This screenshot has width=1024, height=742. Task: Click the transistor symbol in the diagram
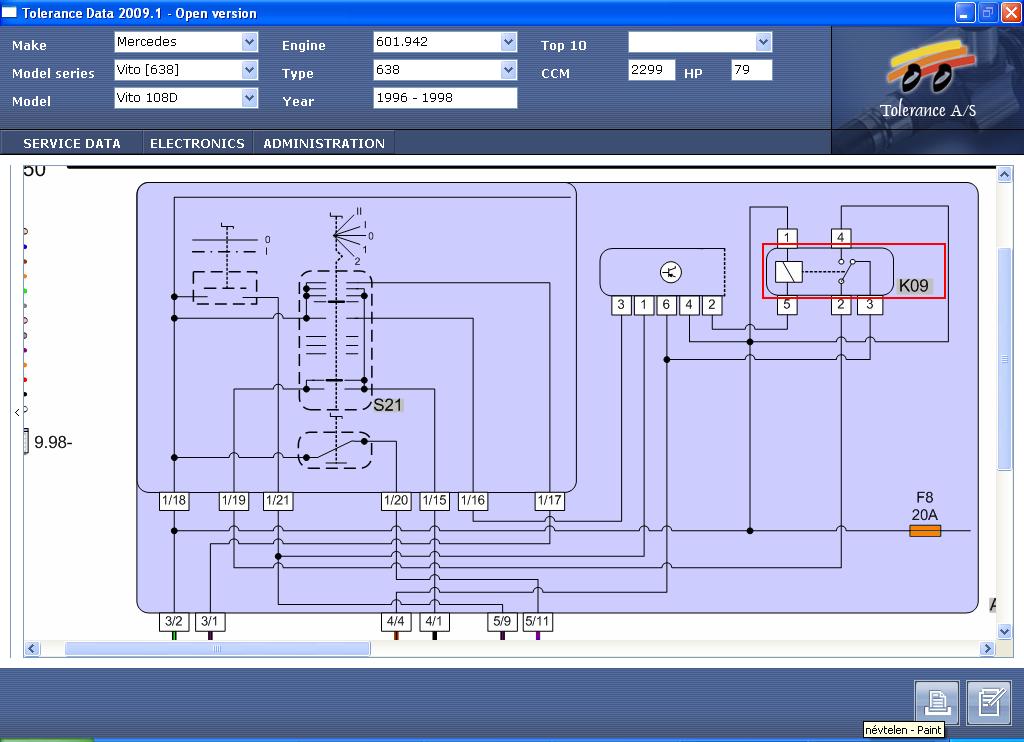point(671,272)
